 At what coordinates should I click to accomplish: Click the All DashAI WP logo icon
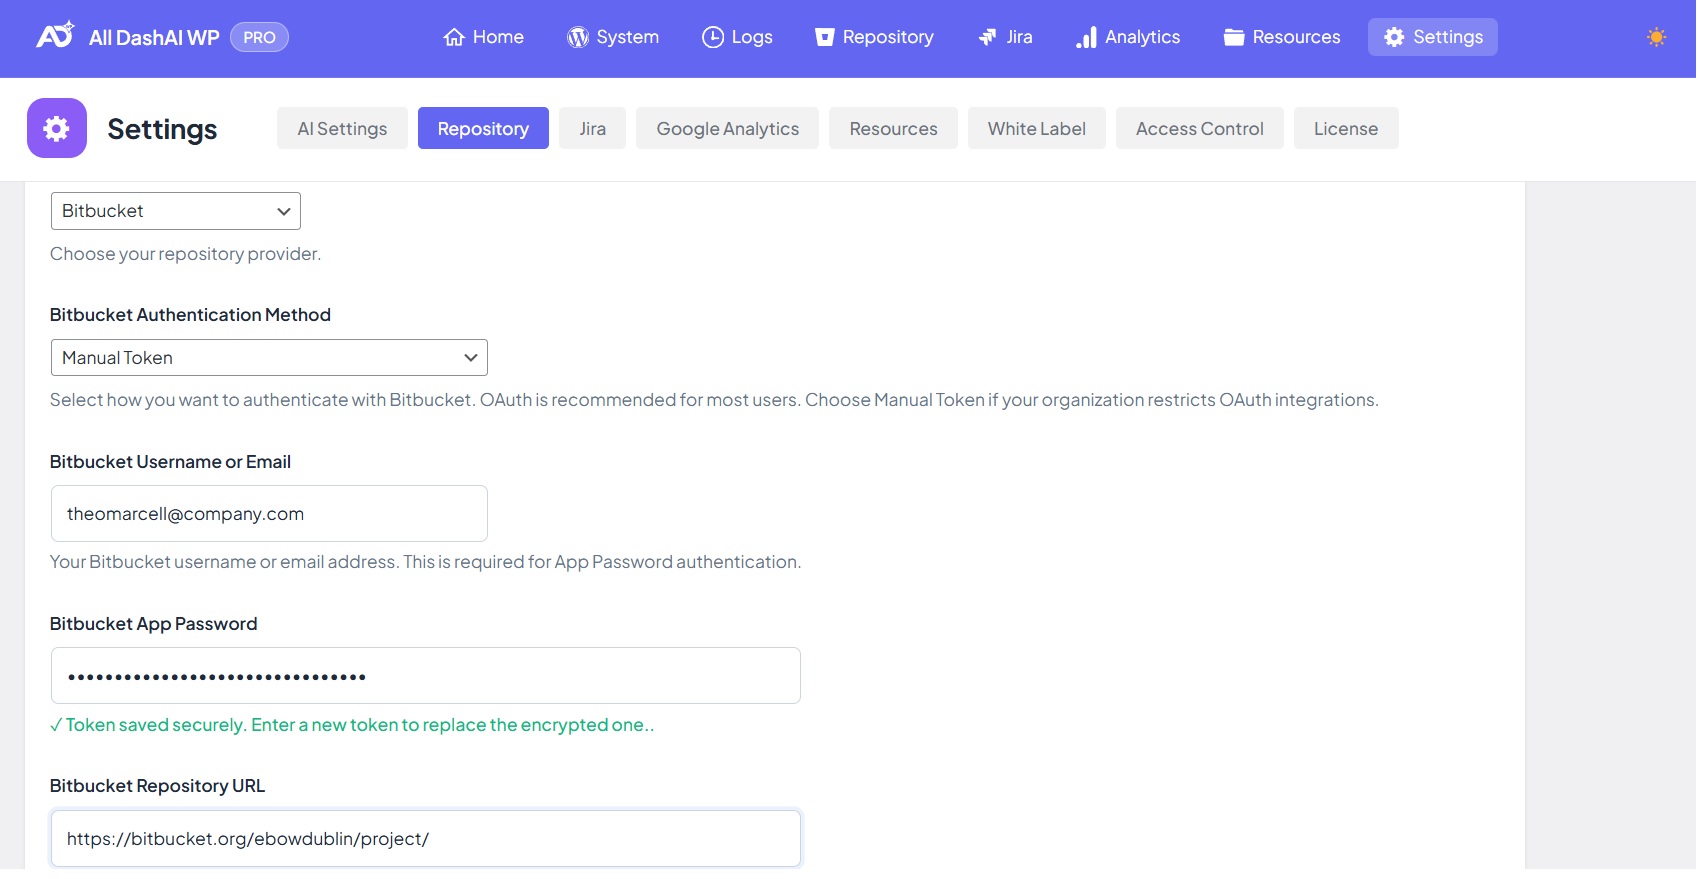pos(55,36)
